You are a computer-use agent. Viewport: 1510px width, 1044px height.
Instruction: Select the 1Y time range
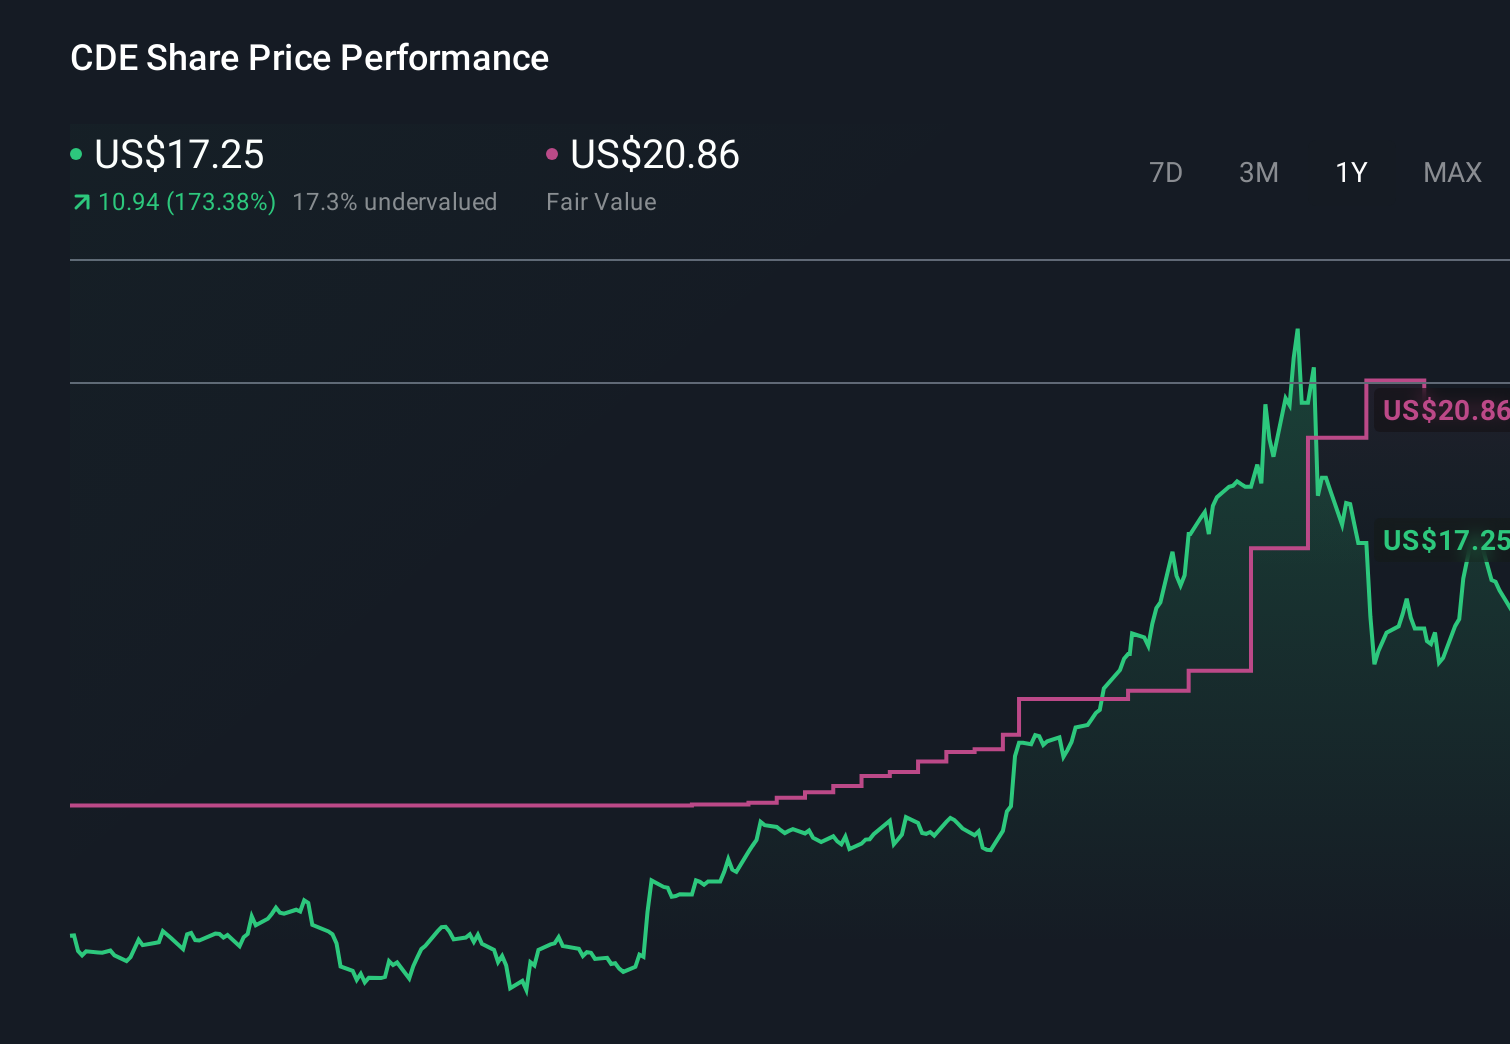pyautogui.click(x=1351, y=172)
